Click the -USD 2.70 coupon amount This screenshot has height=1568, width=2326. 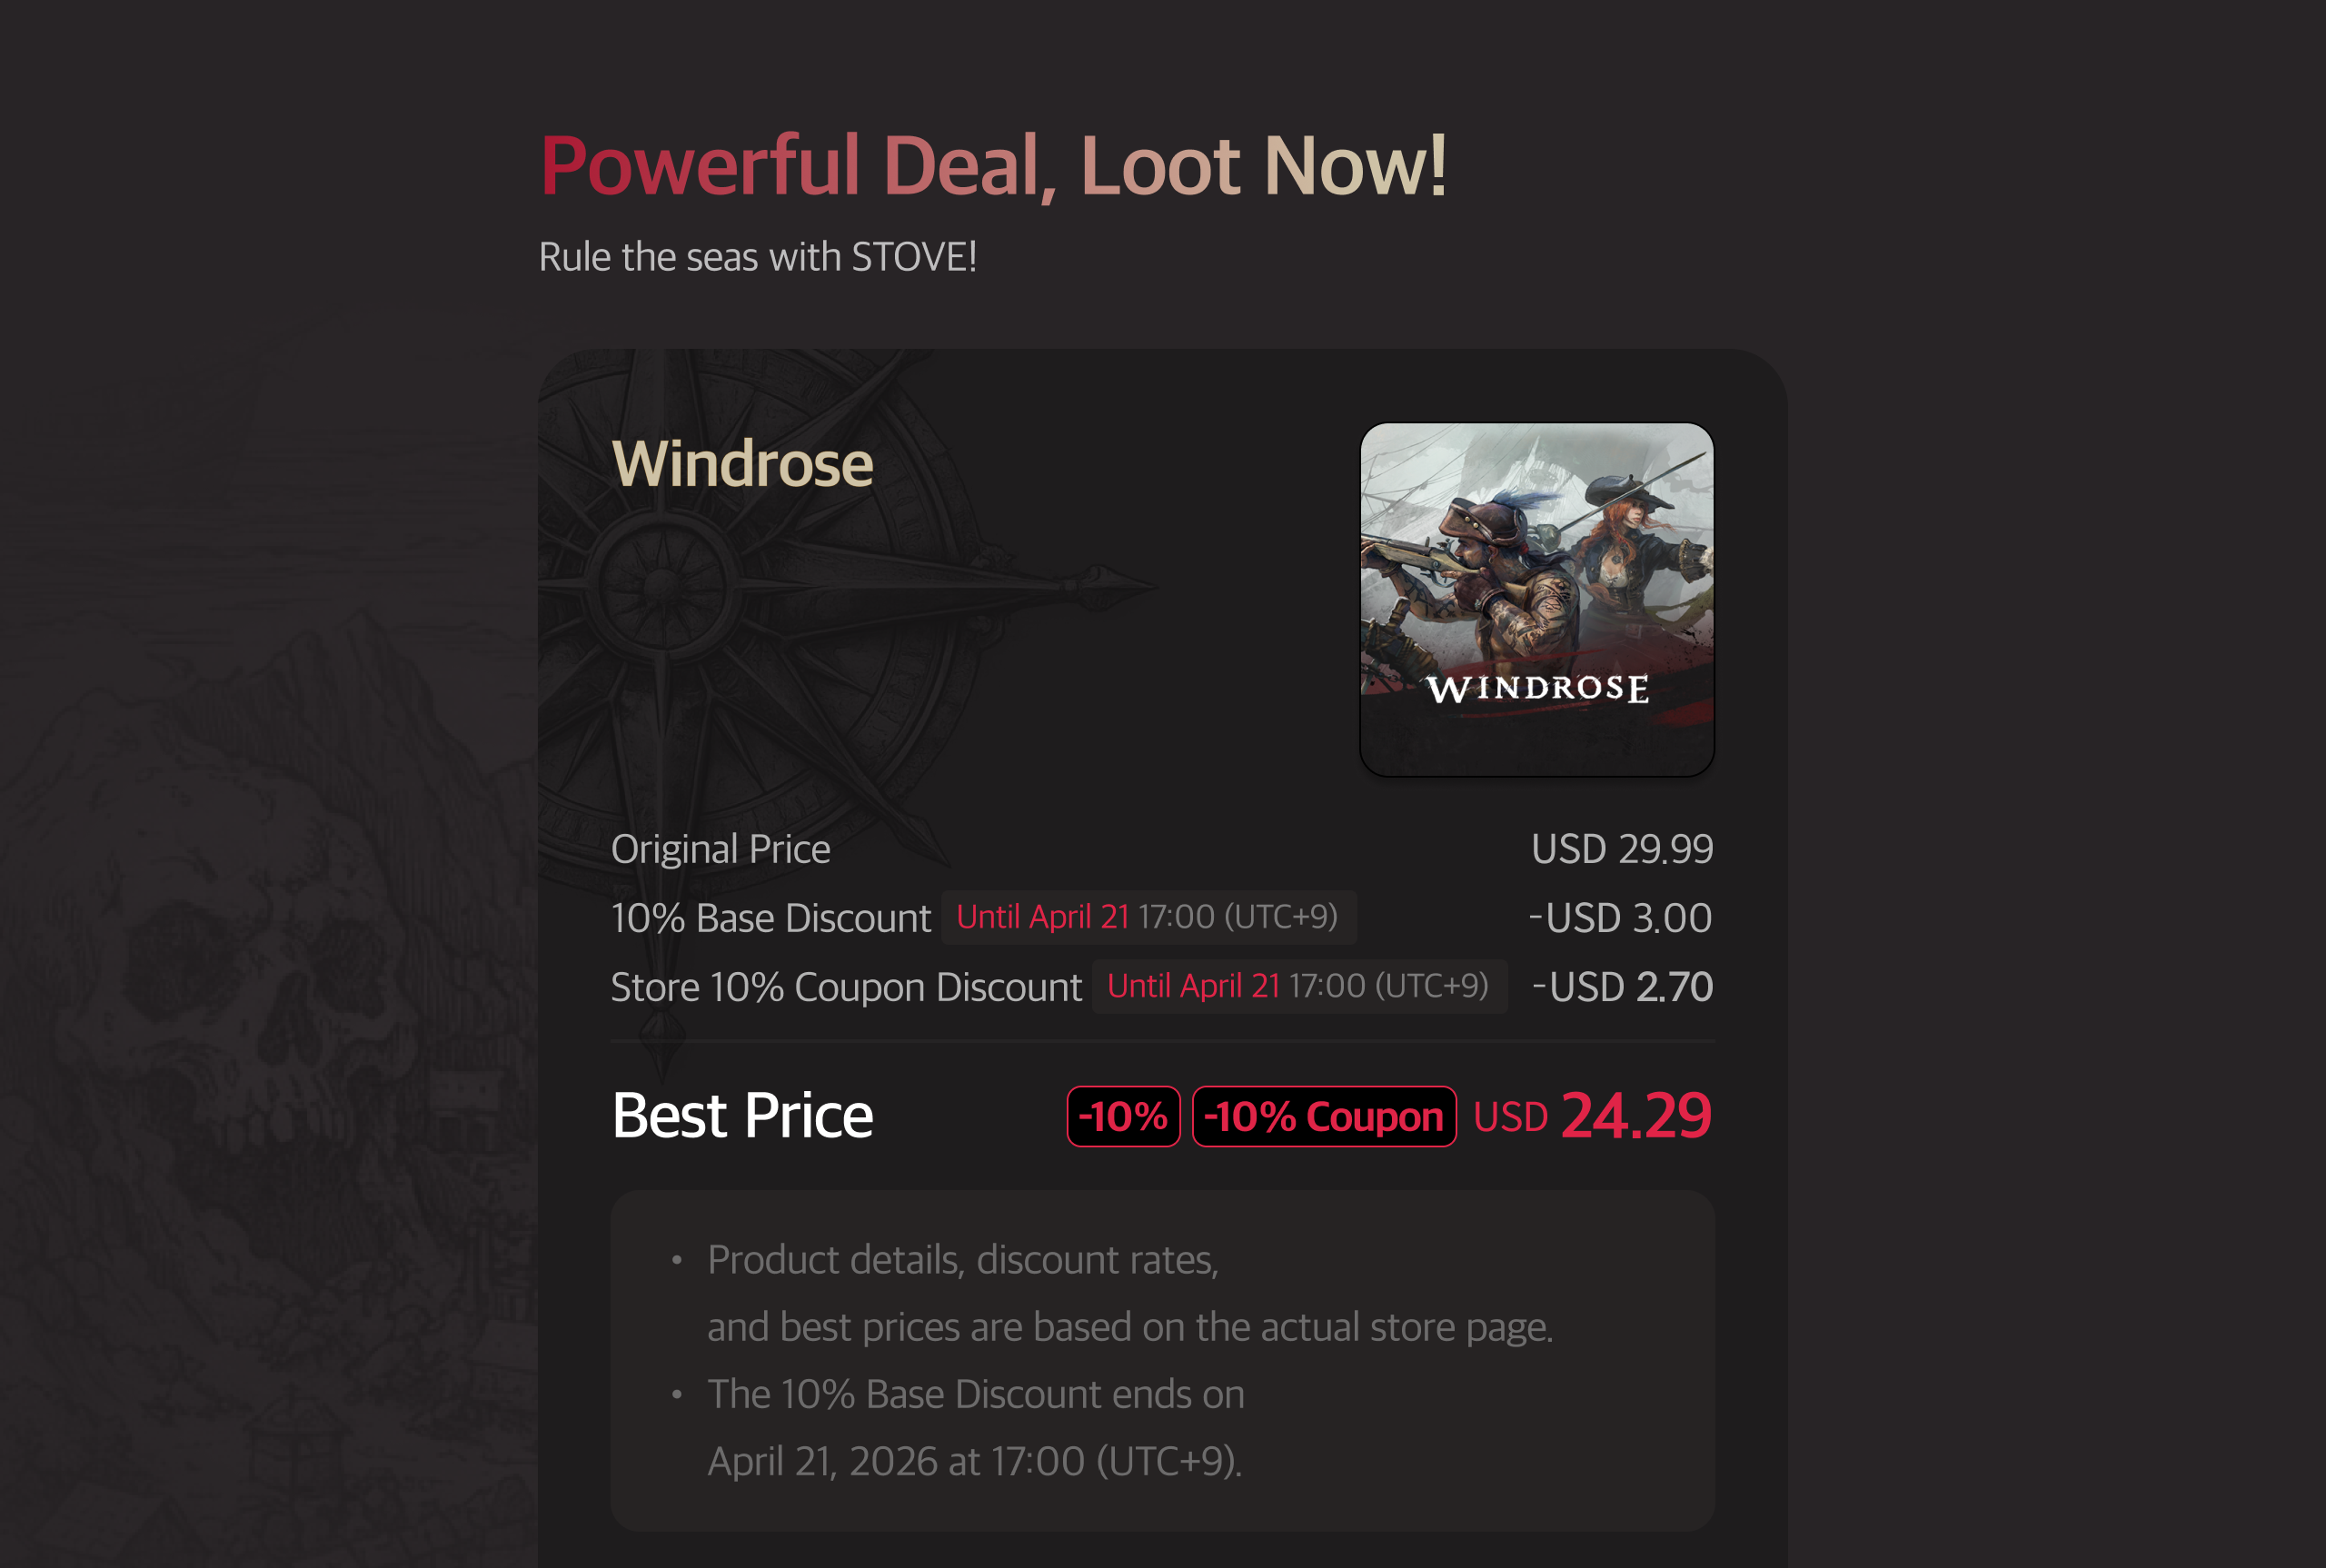[x=1622, y=987]
